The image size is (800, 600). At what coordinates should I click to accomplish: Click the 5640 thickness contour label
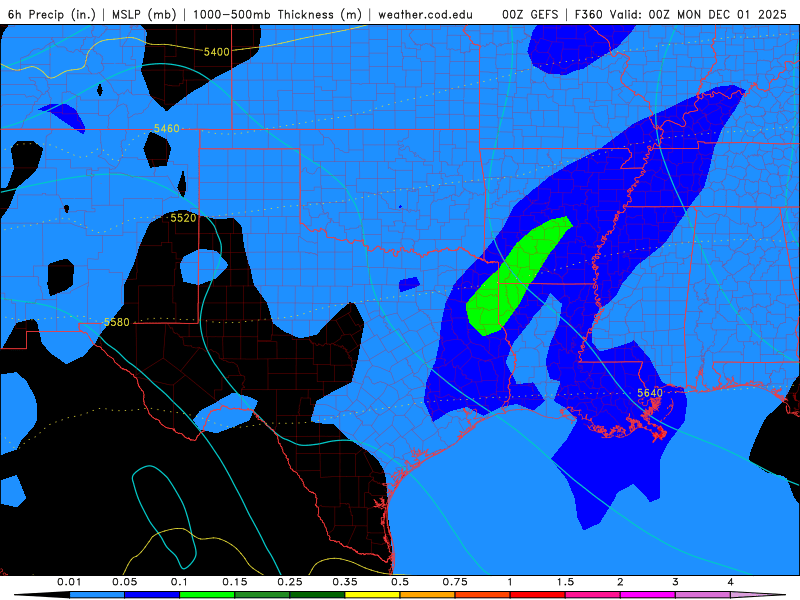pyautogui.click(x=650, y=393)
